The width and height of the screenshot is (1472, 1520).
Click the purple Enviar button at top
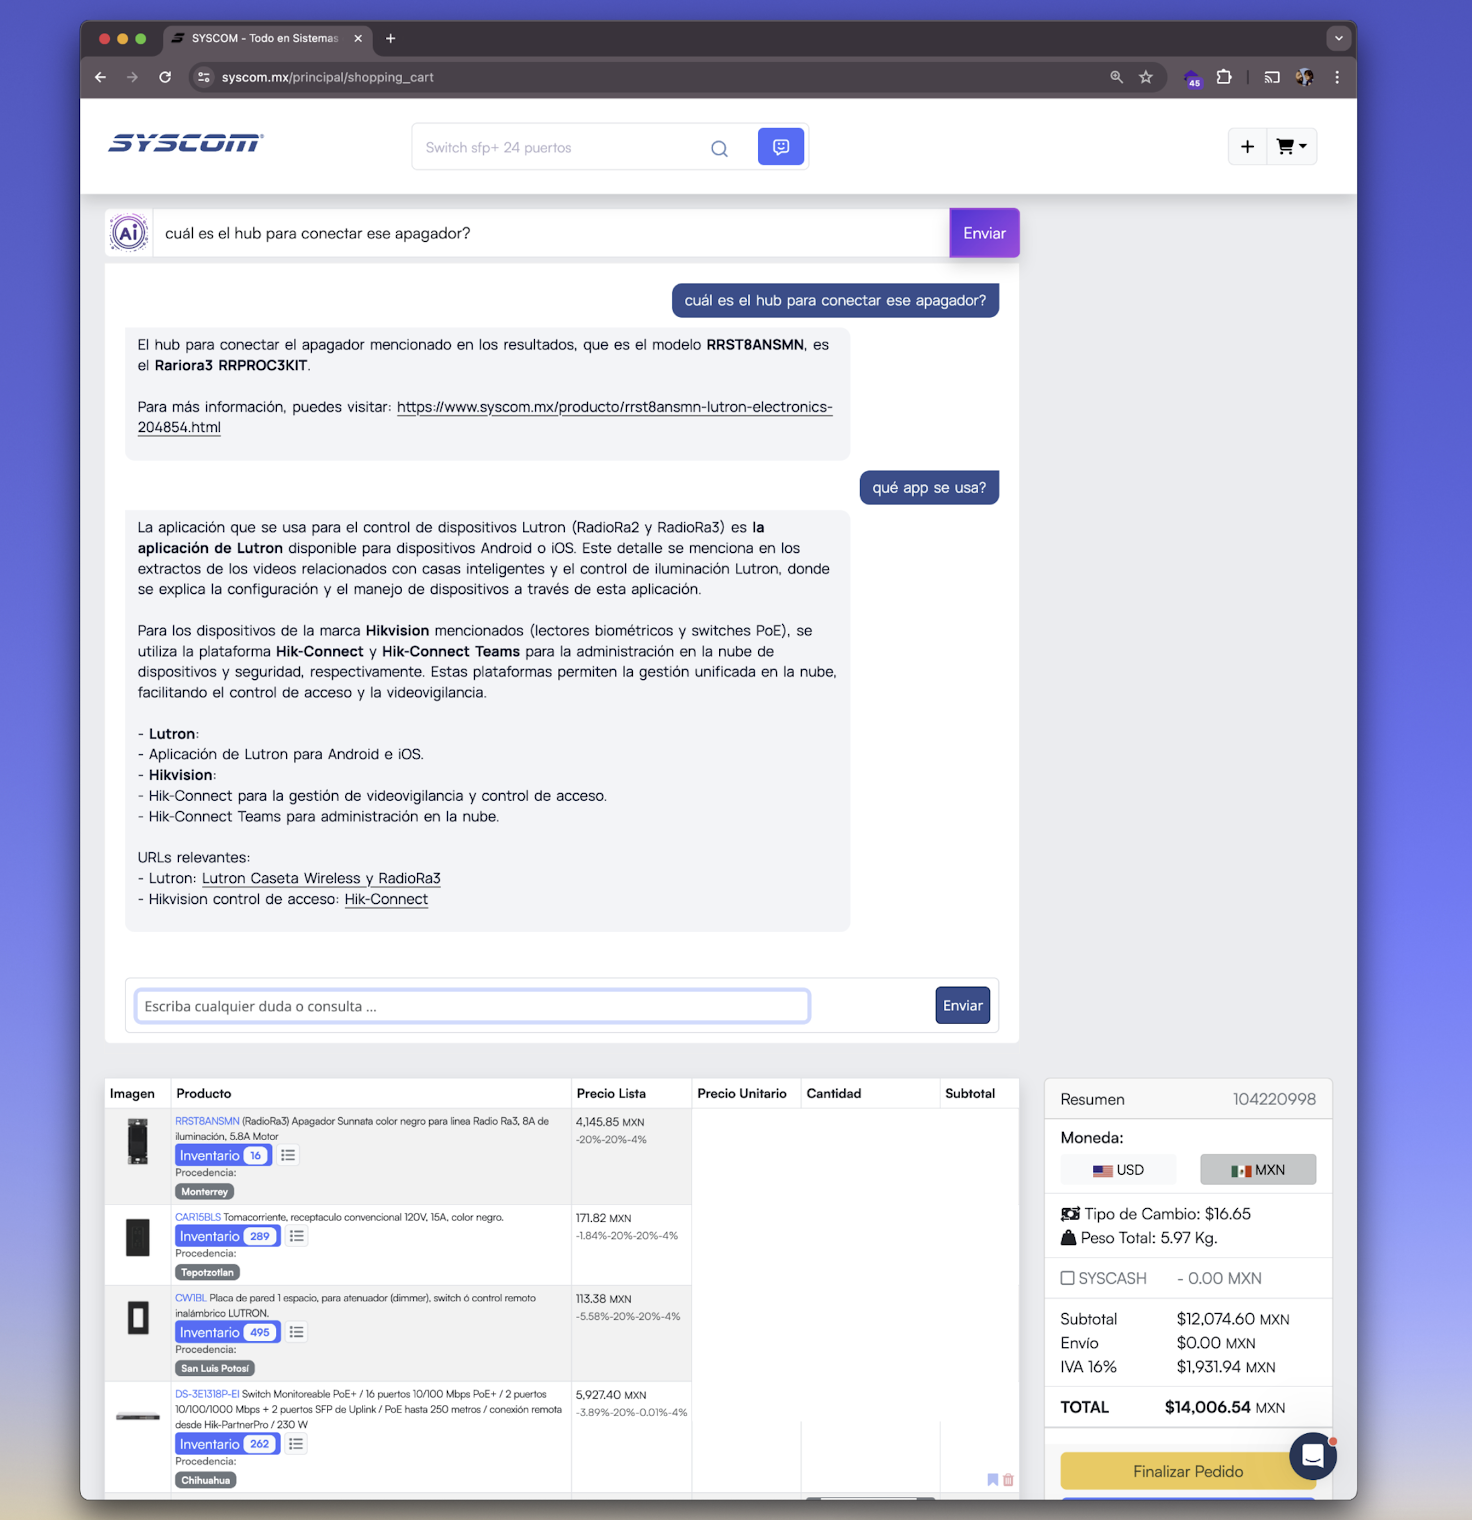pyautogui.click(x=984, y=233)
